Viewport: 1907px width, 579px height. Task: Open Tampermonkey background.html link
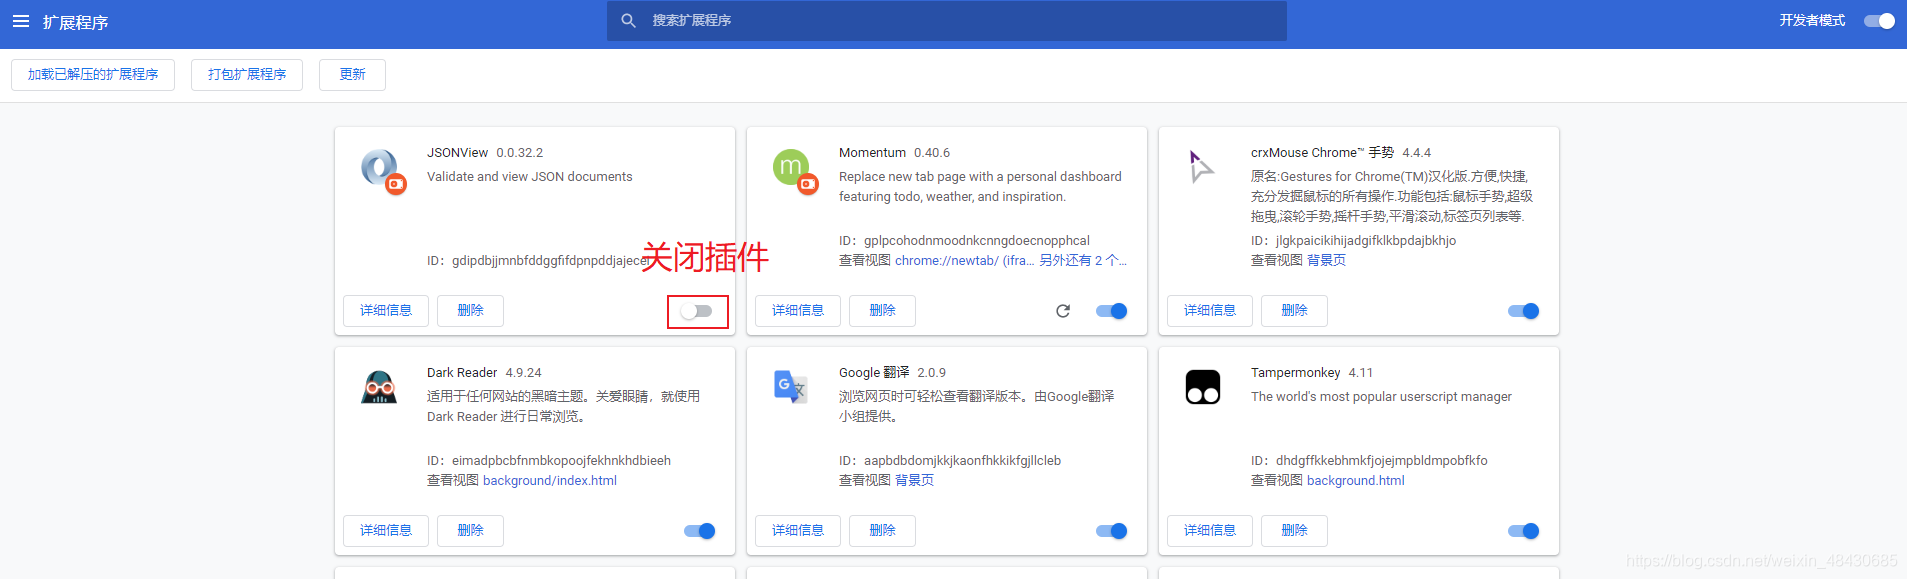point(1355,481)
